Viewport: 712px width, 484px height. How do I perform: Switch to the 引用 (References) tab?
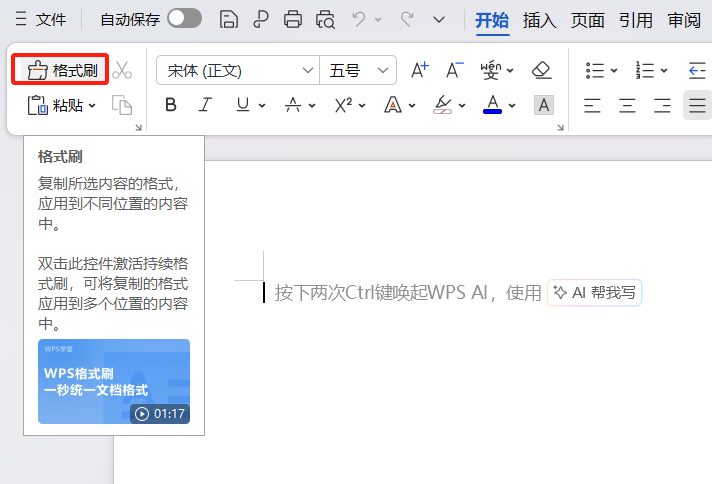(x=636, y=20)
